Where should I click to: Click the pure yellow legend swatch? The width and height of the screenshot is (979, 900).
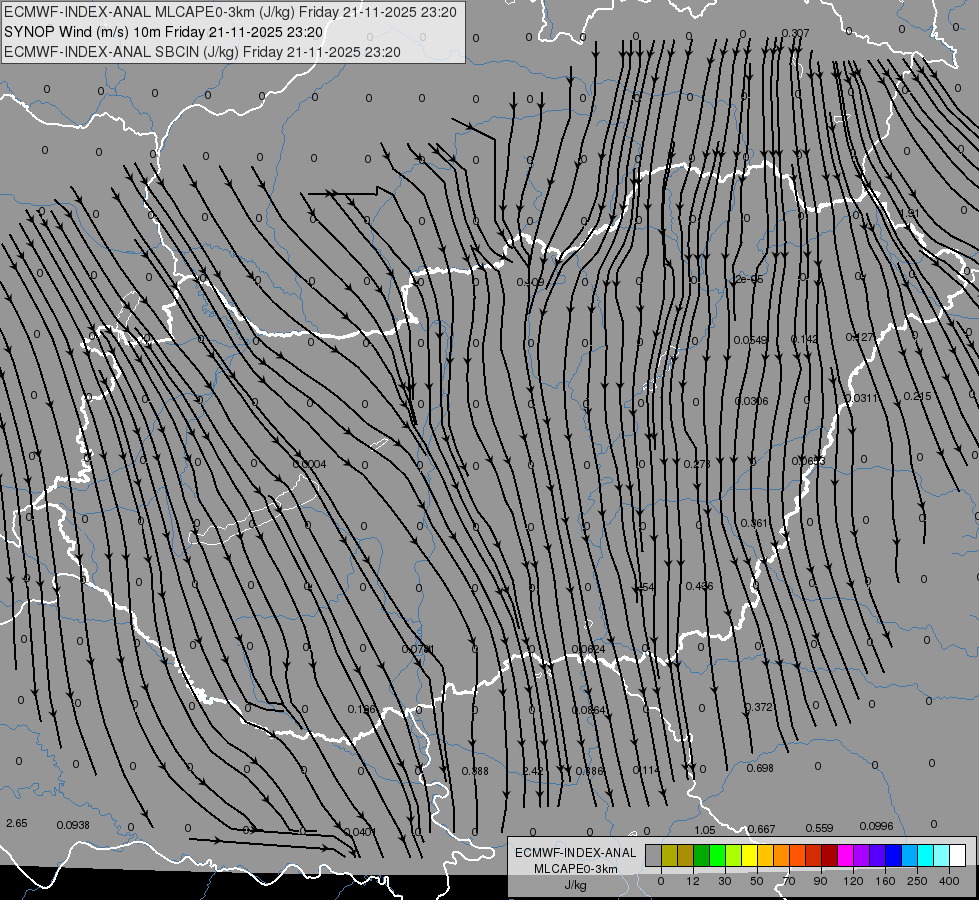(x=749, y=856)
